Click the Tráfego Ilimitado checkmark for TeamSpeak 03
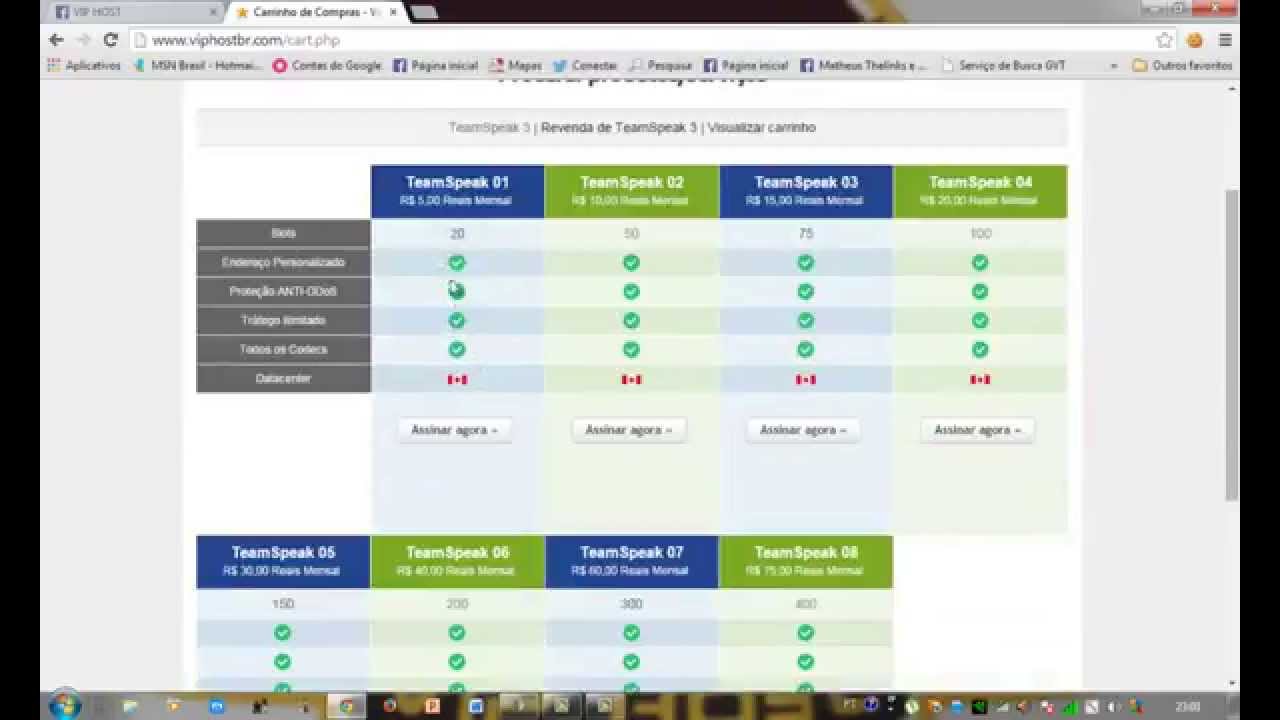 [806, 321]
